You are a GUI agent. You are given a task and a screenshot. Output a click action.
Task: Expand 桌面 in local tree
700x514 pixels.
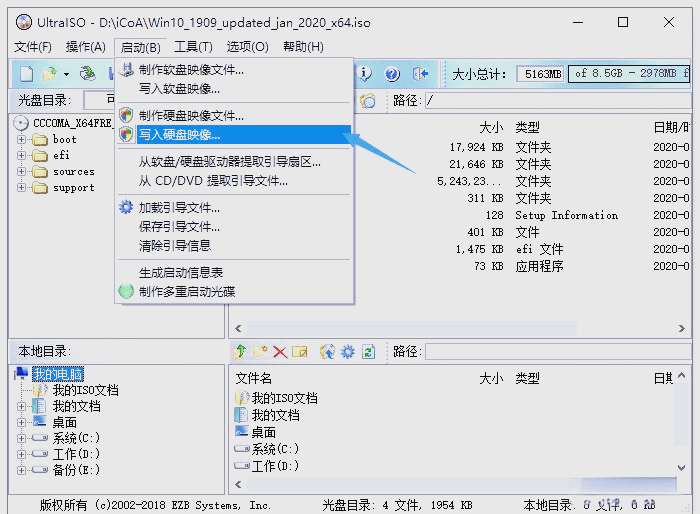pos(21,422)
